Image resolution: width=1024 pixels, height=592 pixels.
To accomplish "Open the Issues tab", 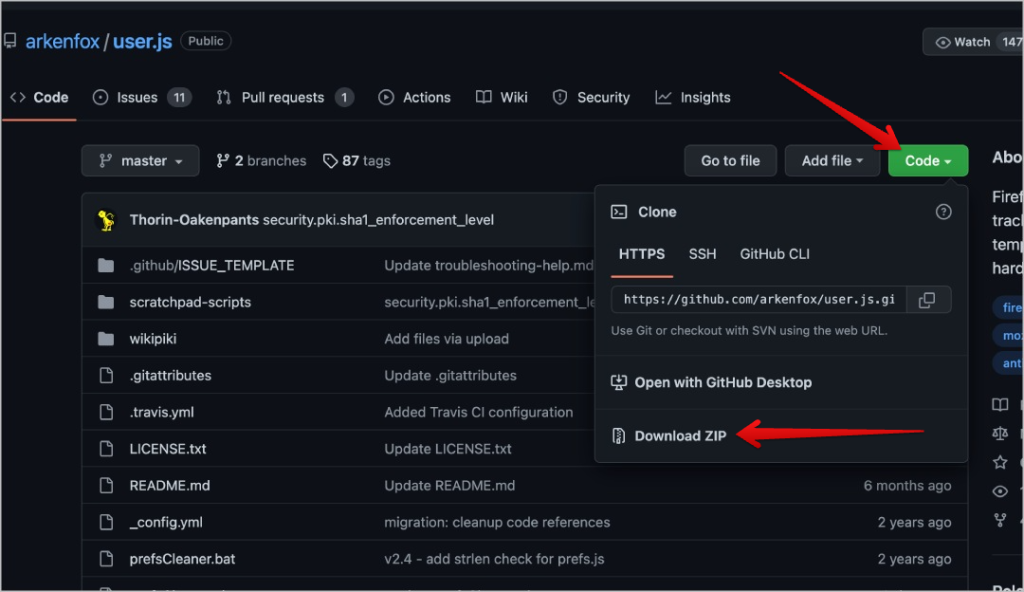I will pos(141,97).
